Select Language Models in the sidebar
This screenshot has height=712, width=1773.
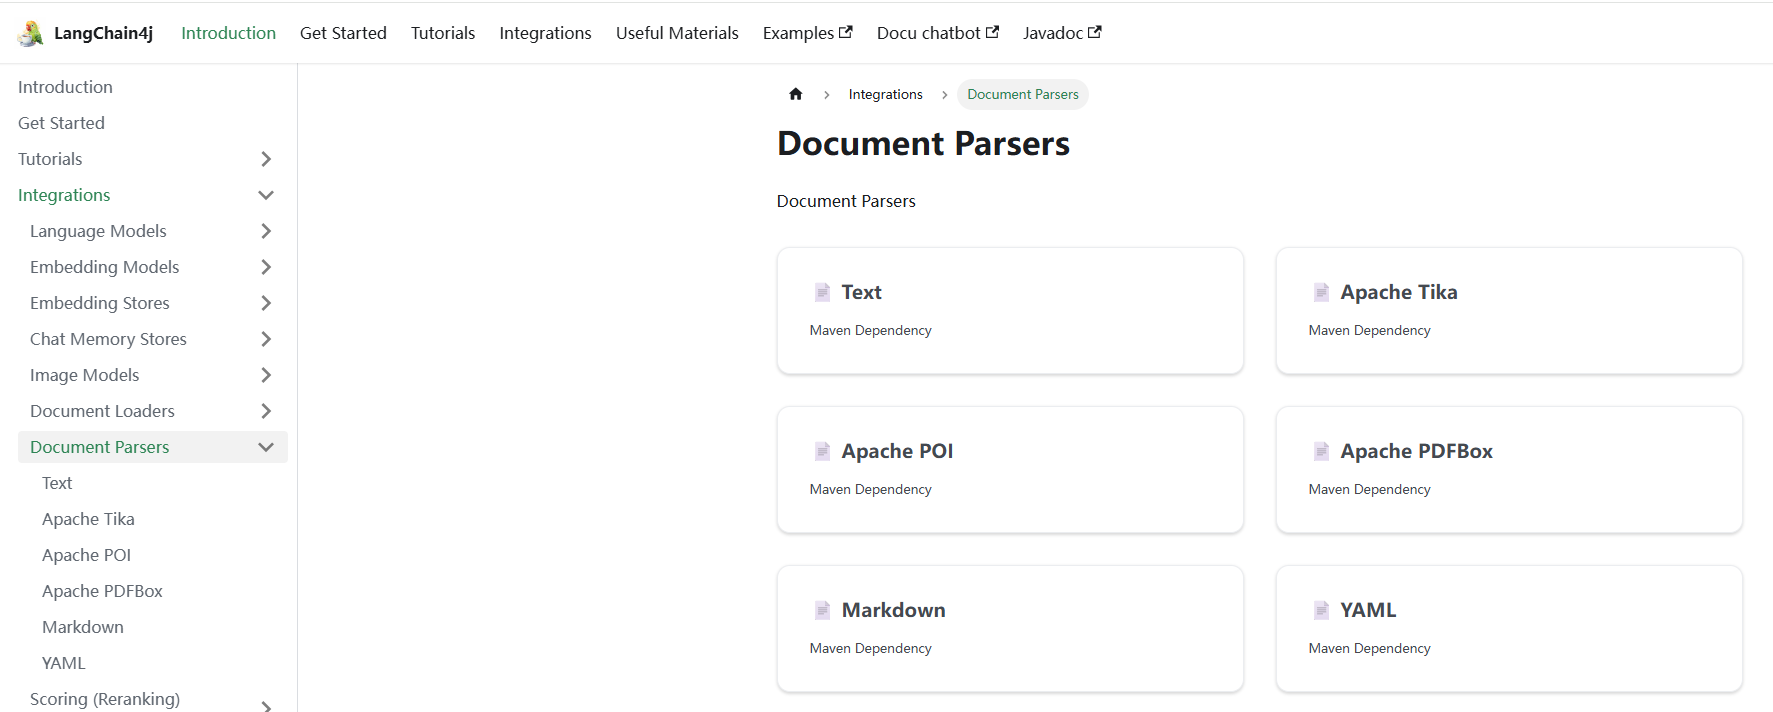[x=98, y=231]
